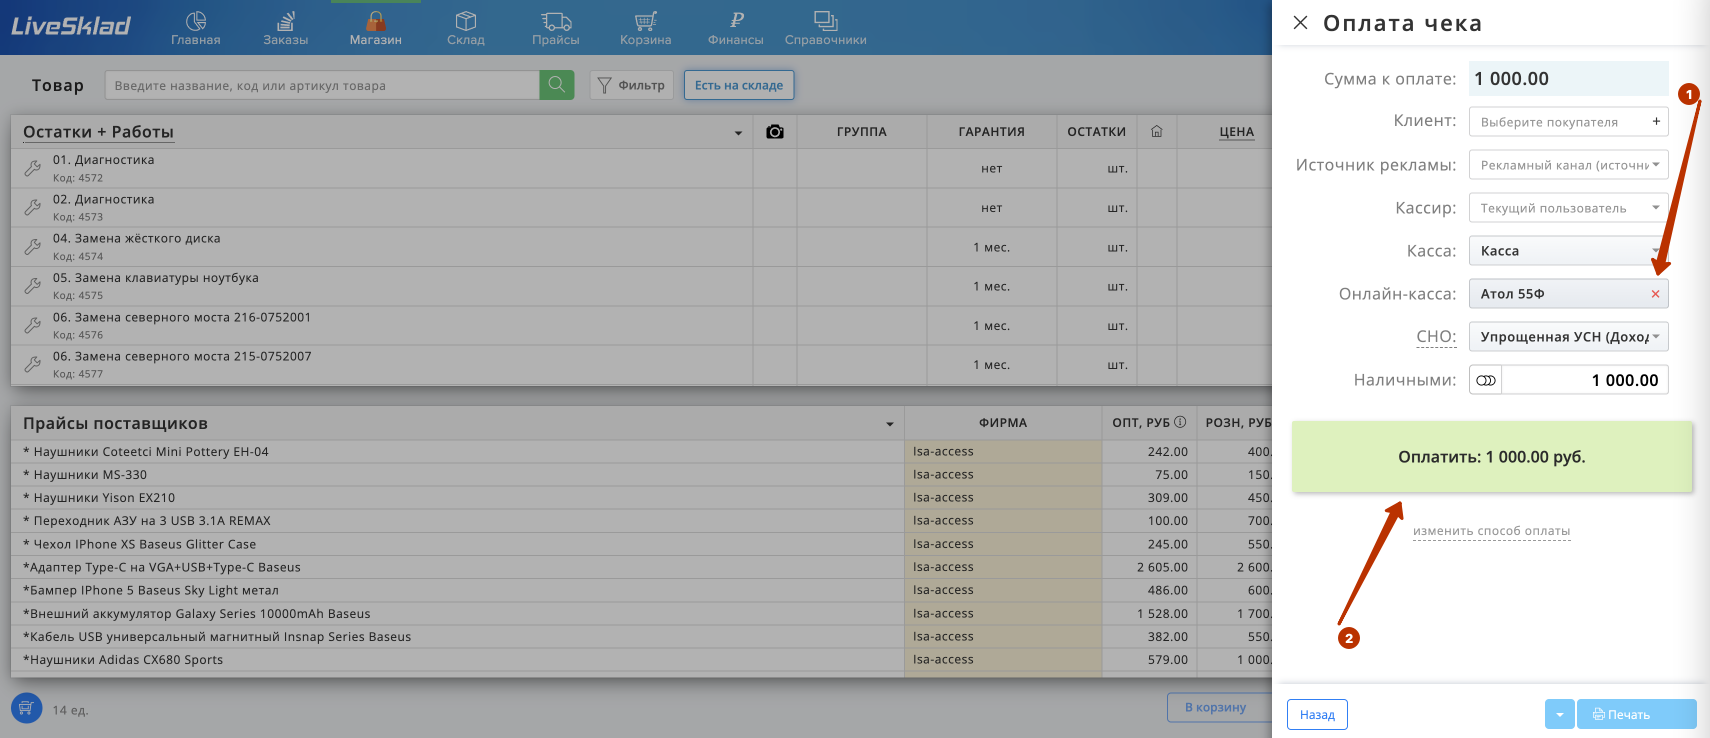Select Наушники Coteetci Mini Pottery EH-04
Image resolution: width=1710 pixels, height=738 pixels.
point(641,452)
